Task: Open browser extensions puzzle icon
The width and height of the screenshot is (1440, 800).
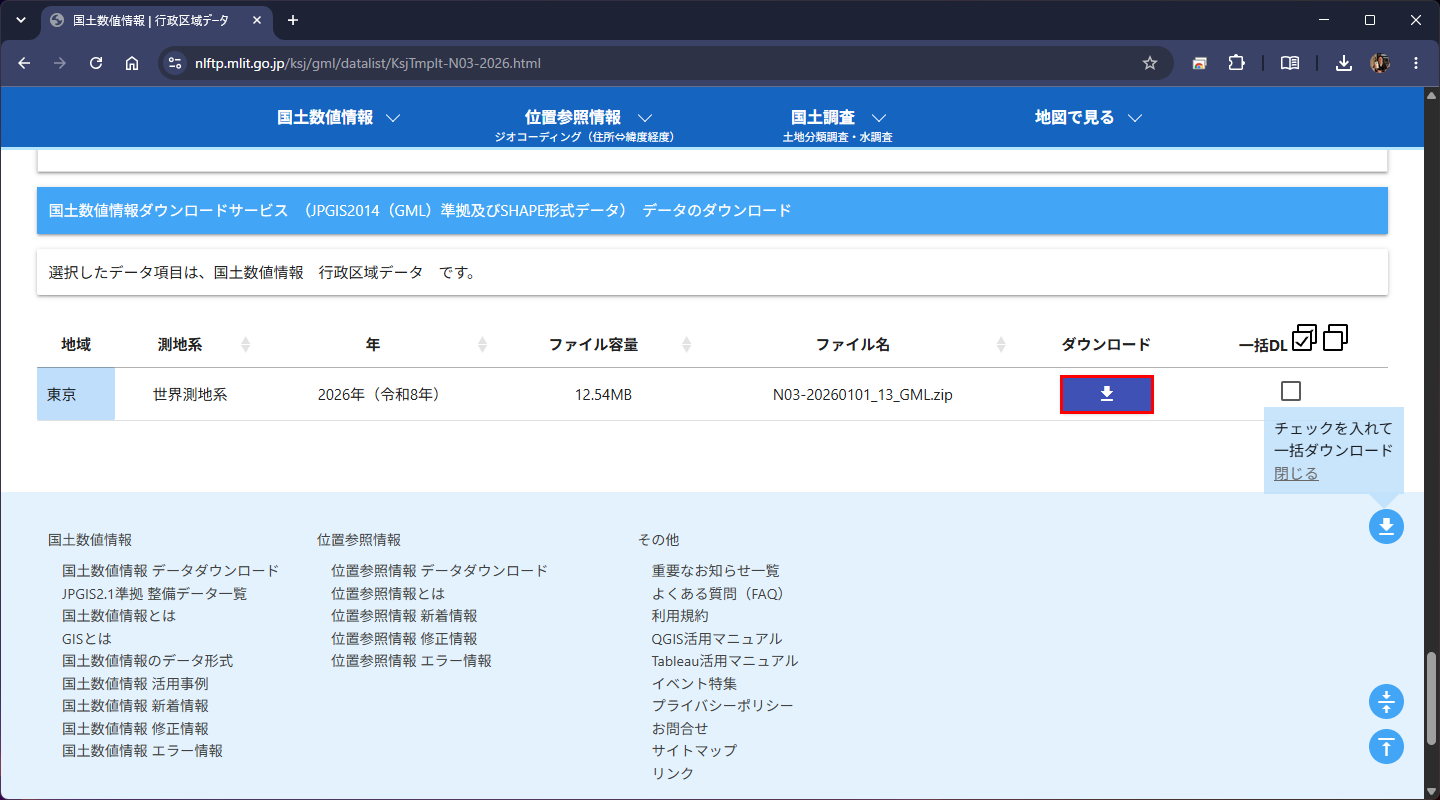Action: point(1236,63)
